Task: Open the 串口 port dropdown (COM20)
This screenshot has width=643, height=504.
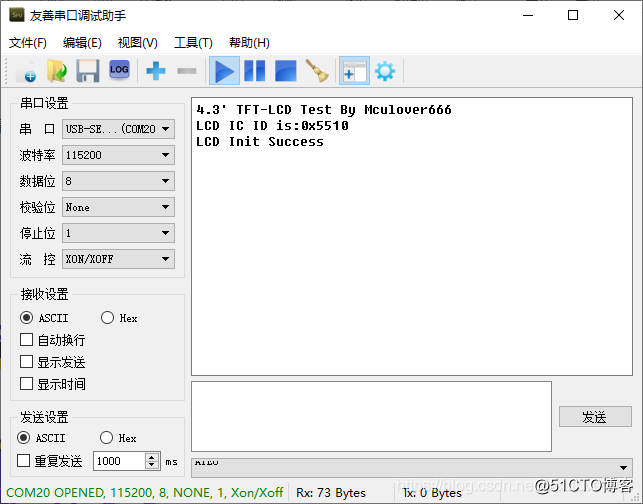Action: (x=119, y=129)
